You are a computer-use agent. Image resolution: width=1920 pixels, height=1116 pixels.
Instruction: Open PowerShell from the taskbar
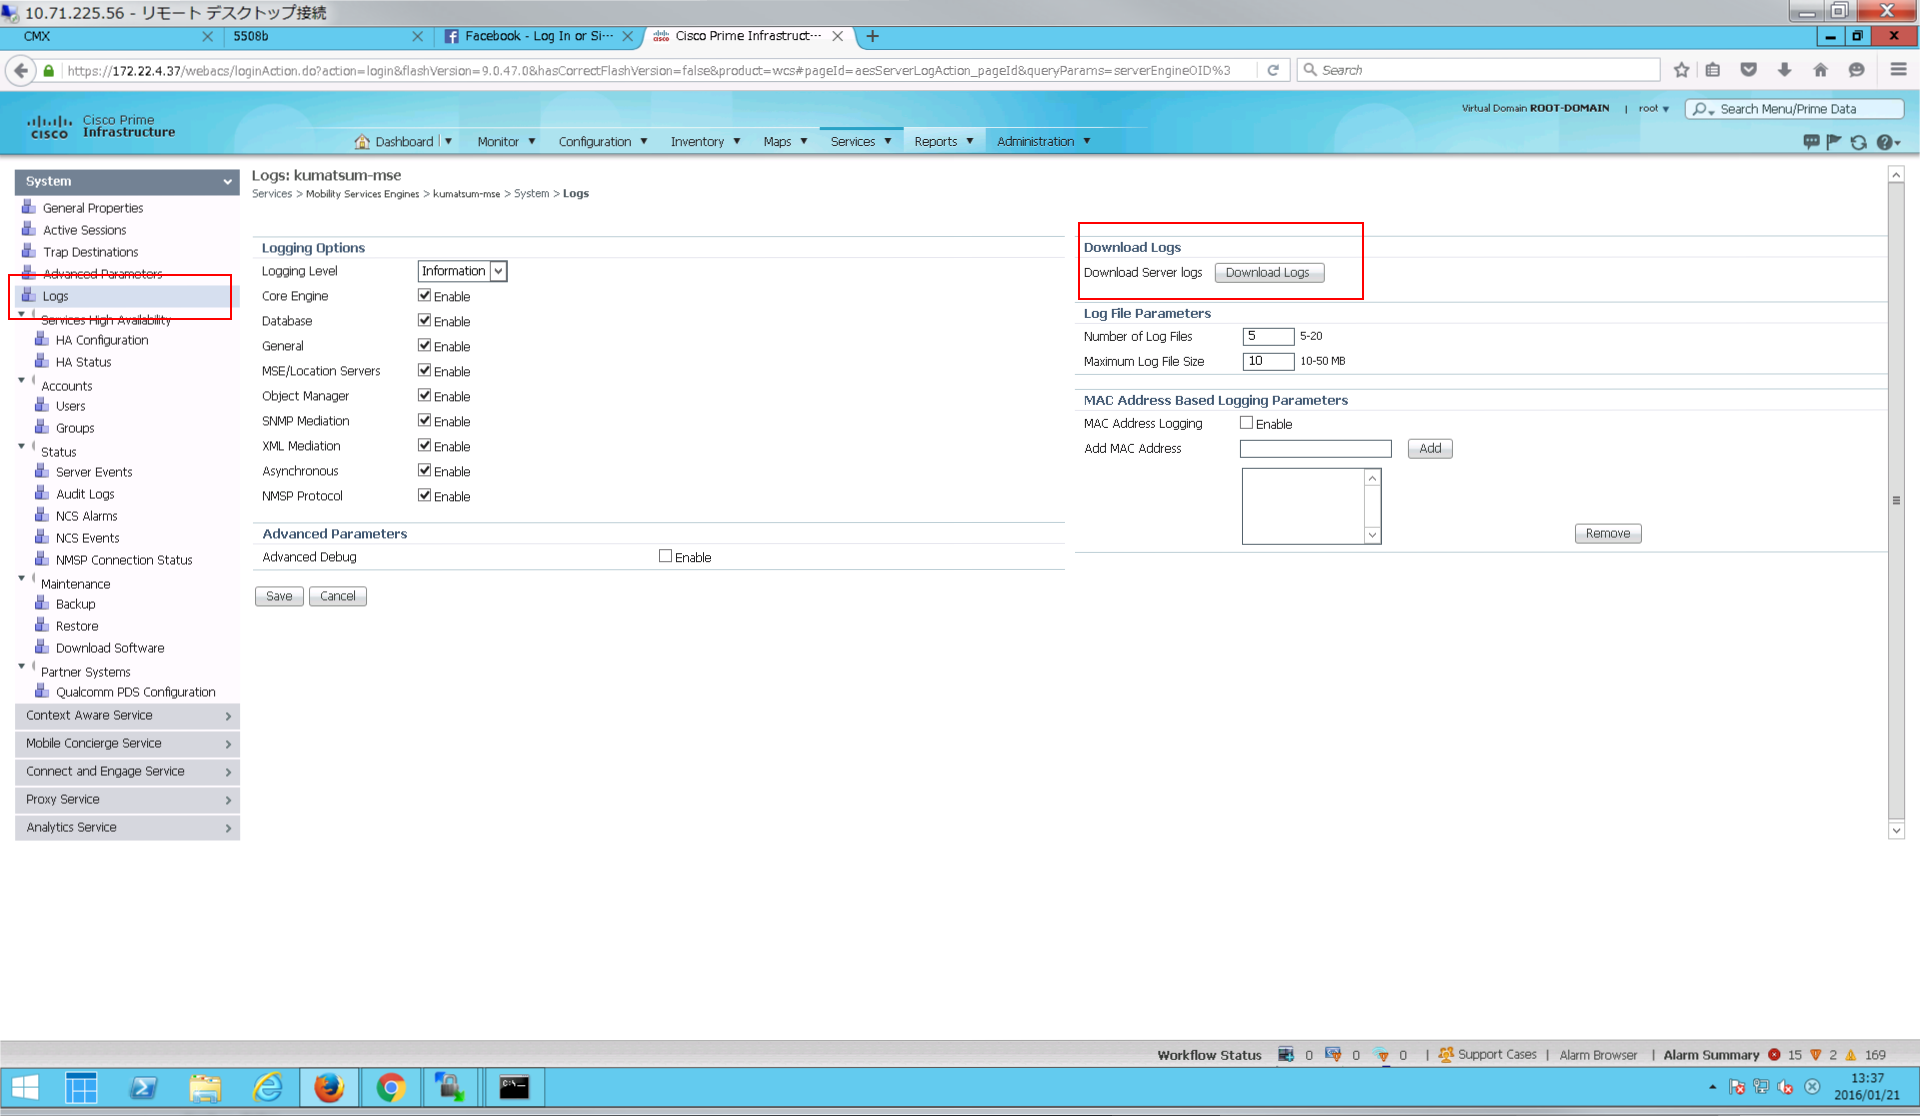point(143,1087)
